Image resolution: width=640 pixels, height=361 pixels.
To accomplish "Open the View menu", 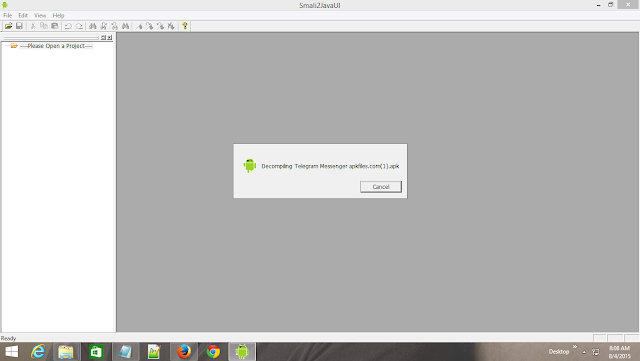I will (40, 16).
